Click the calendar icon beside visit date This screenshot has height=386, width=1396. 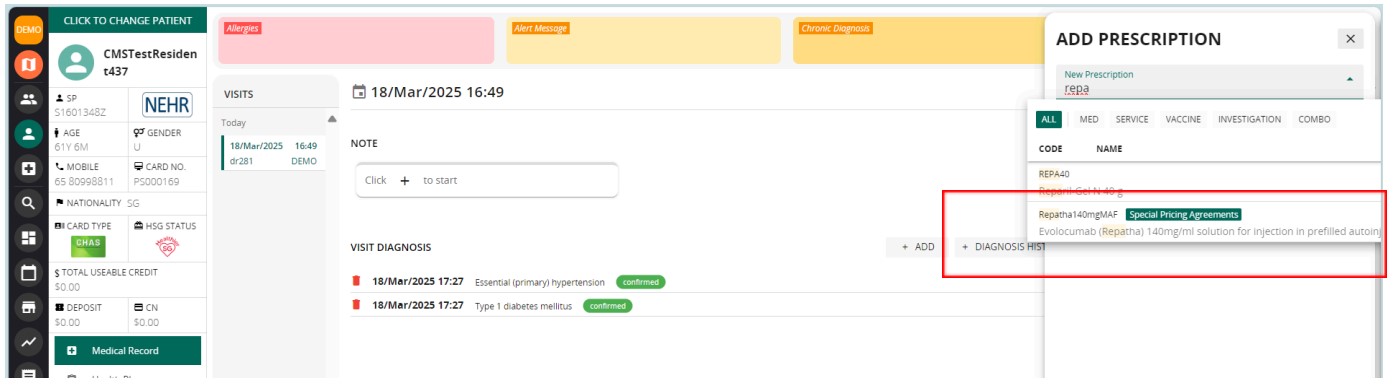click(359, 92)
